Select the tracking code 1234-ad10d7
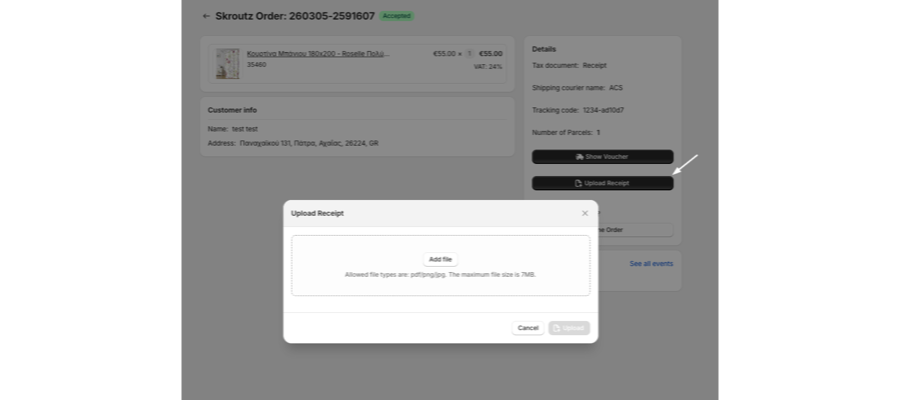This screenshot has height=400, width=900. [x=603, y=110]
